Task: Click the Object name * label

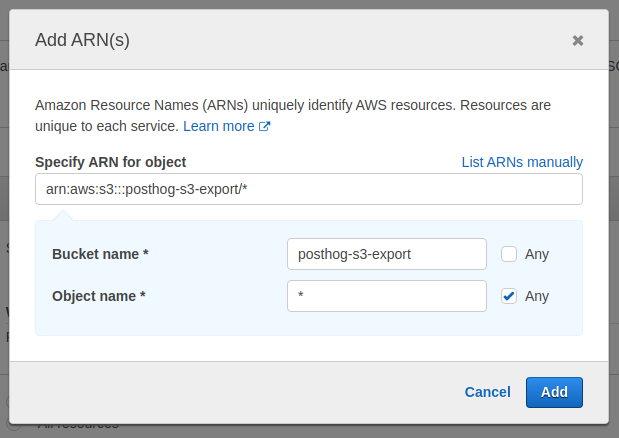Action: point(99,296)
